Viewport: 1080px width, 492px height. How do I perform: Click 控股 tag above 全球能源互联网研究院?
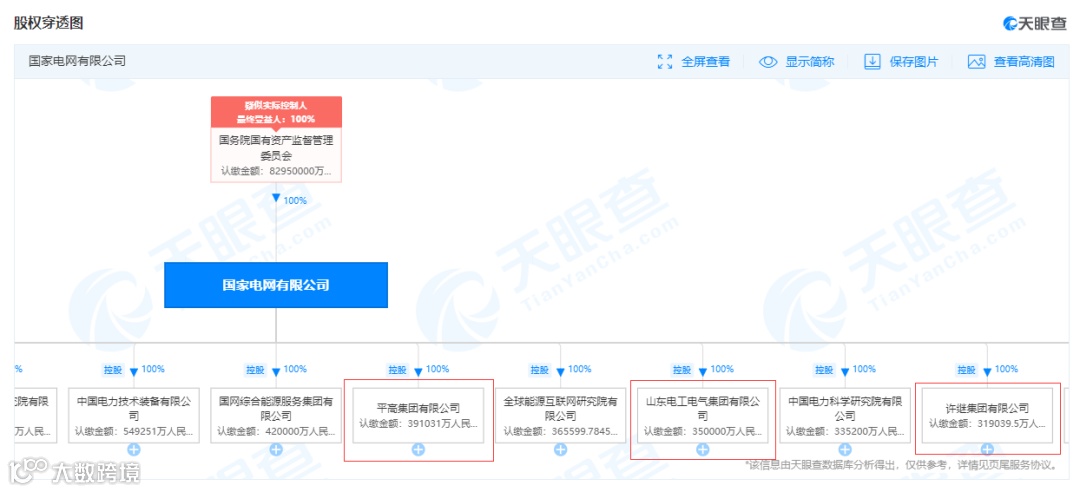click(540, 370)
